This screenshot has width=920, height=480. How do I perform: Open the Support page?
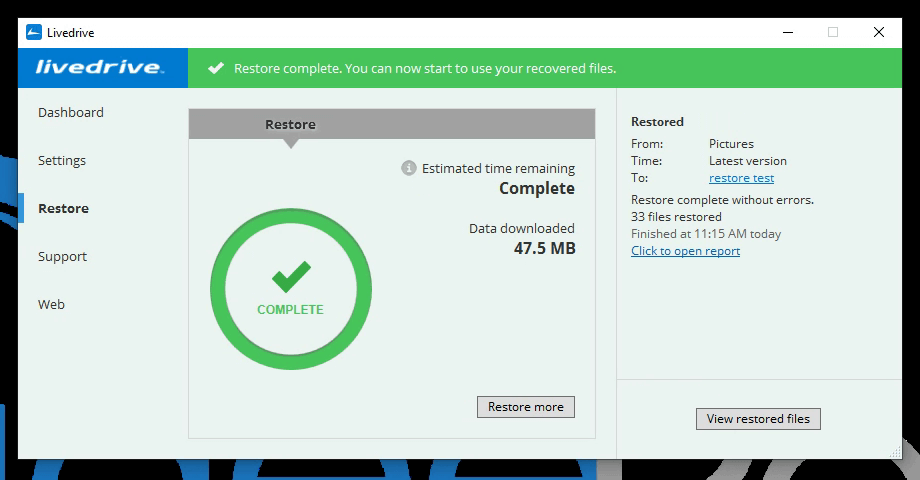pos(62,257)
